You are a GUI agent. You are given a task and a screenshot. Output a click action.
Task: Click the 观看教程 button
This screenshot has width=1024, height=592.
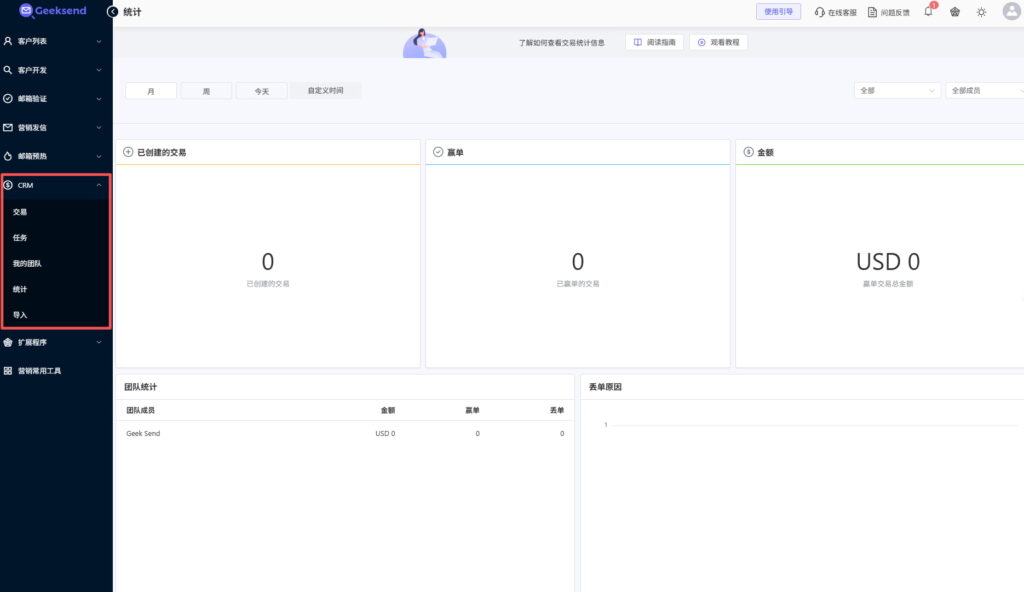click(x=718, y=42)
